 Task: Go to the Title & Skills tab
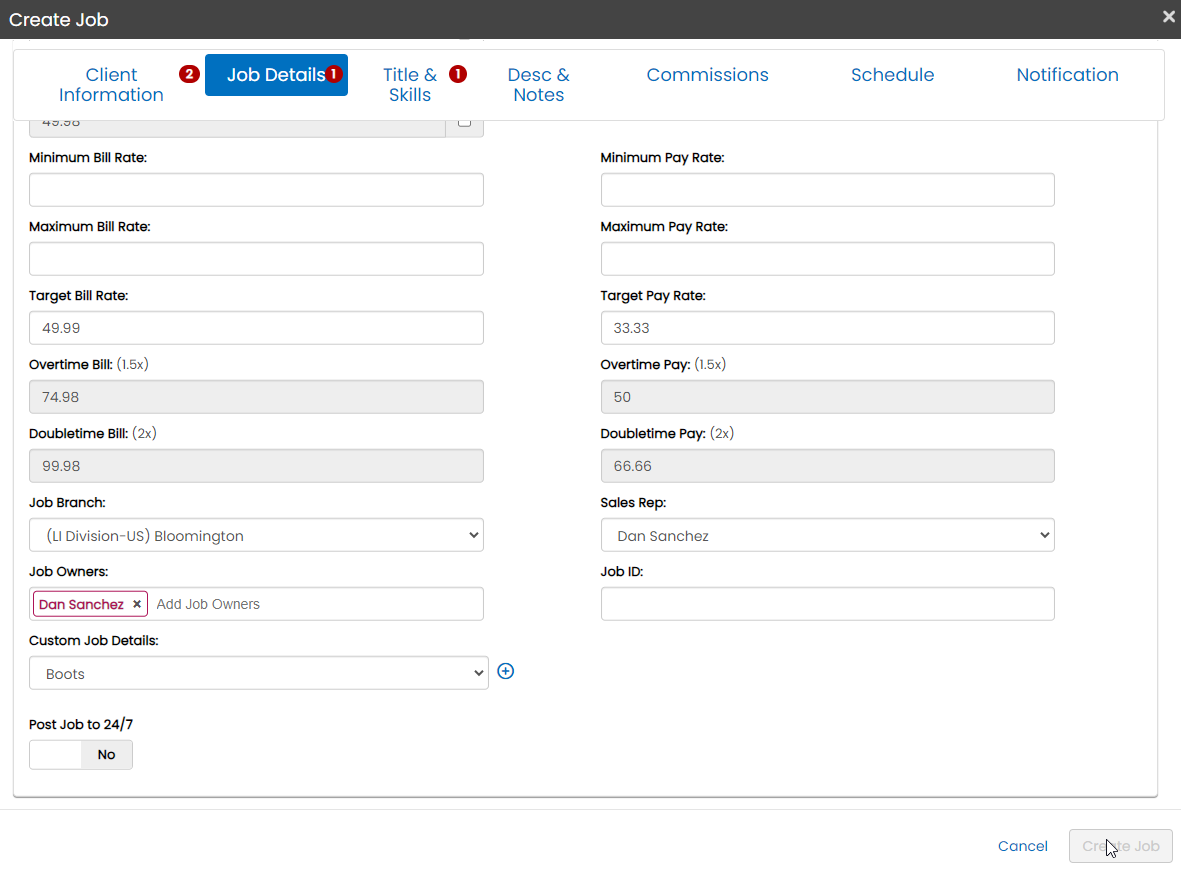coord(409,85)
